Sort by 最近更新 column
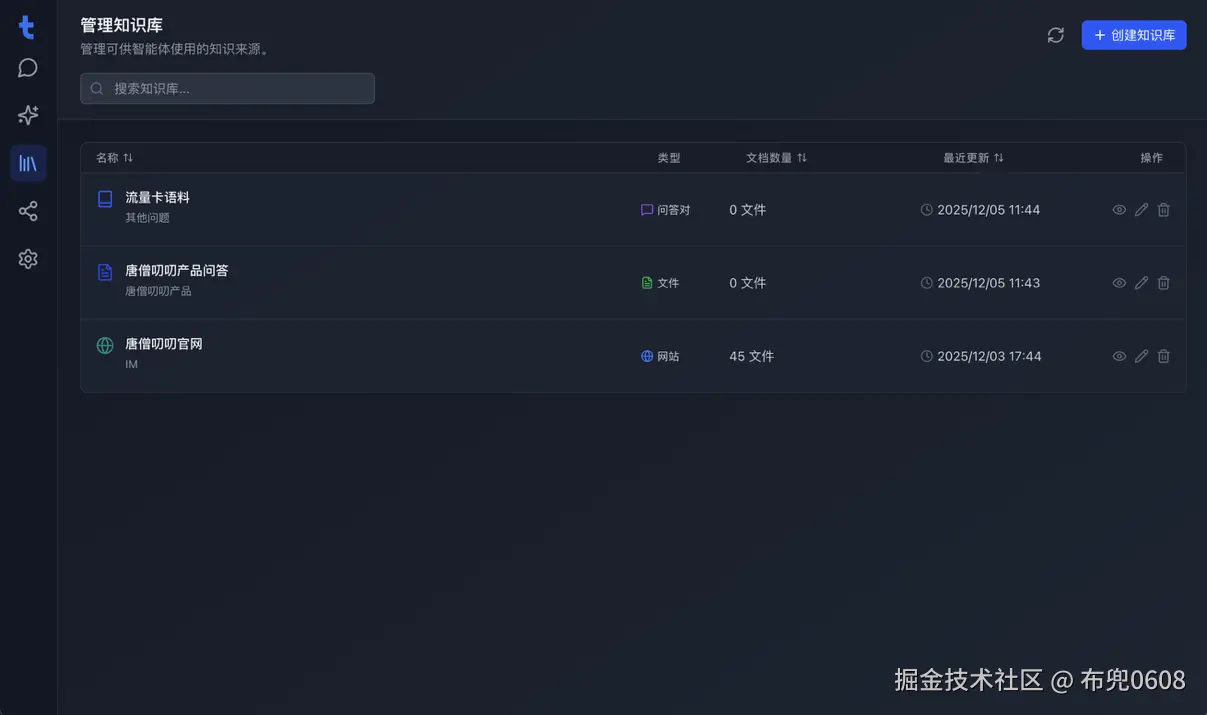 point(971,157)
